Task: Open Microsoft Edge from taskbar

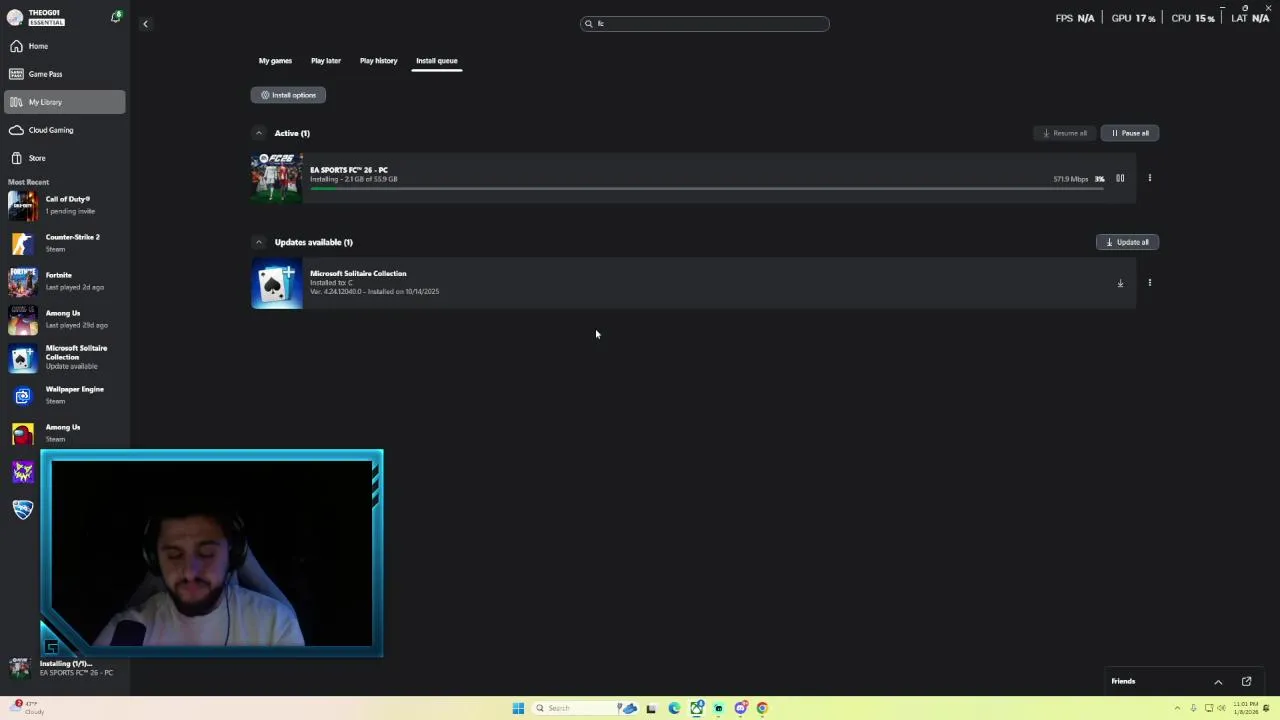Action: click(674, 708)
